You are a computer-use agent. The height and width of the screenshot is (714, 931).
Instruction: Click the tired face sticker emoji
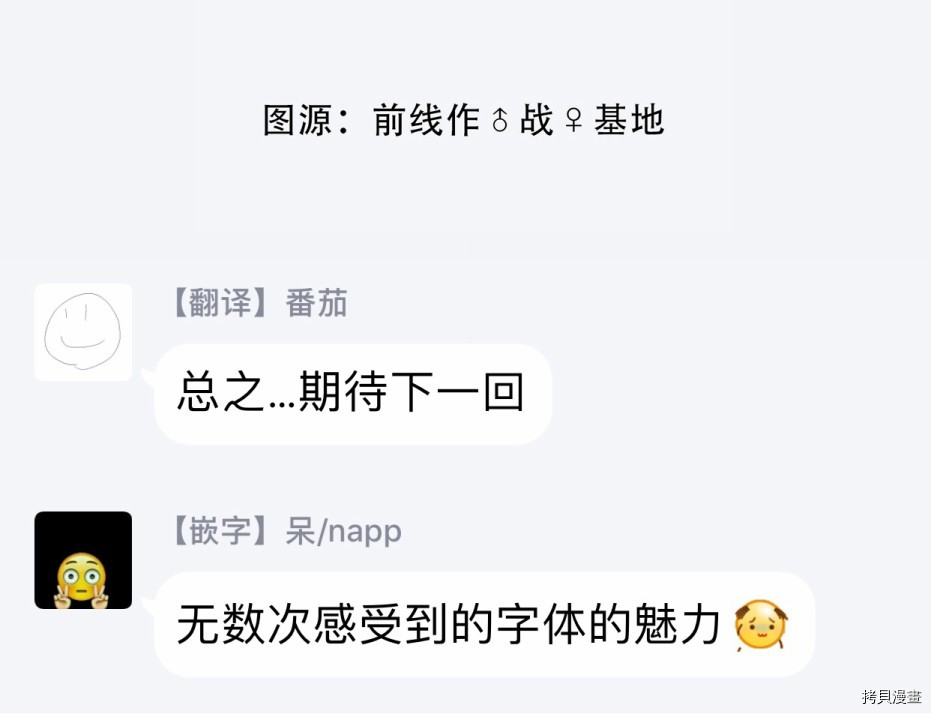761,625
